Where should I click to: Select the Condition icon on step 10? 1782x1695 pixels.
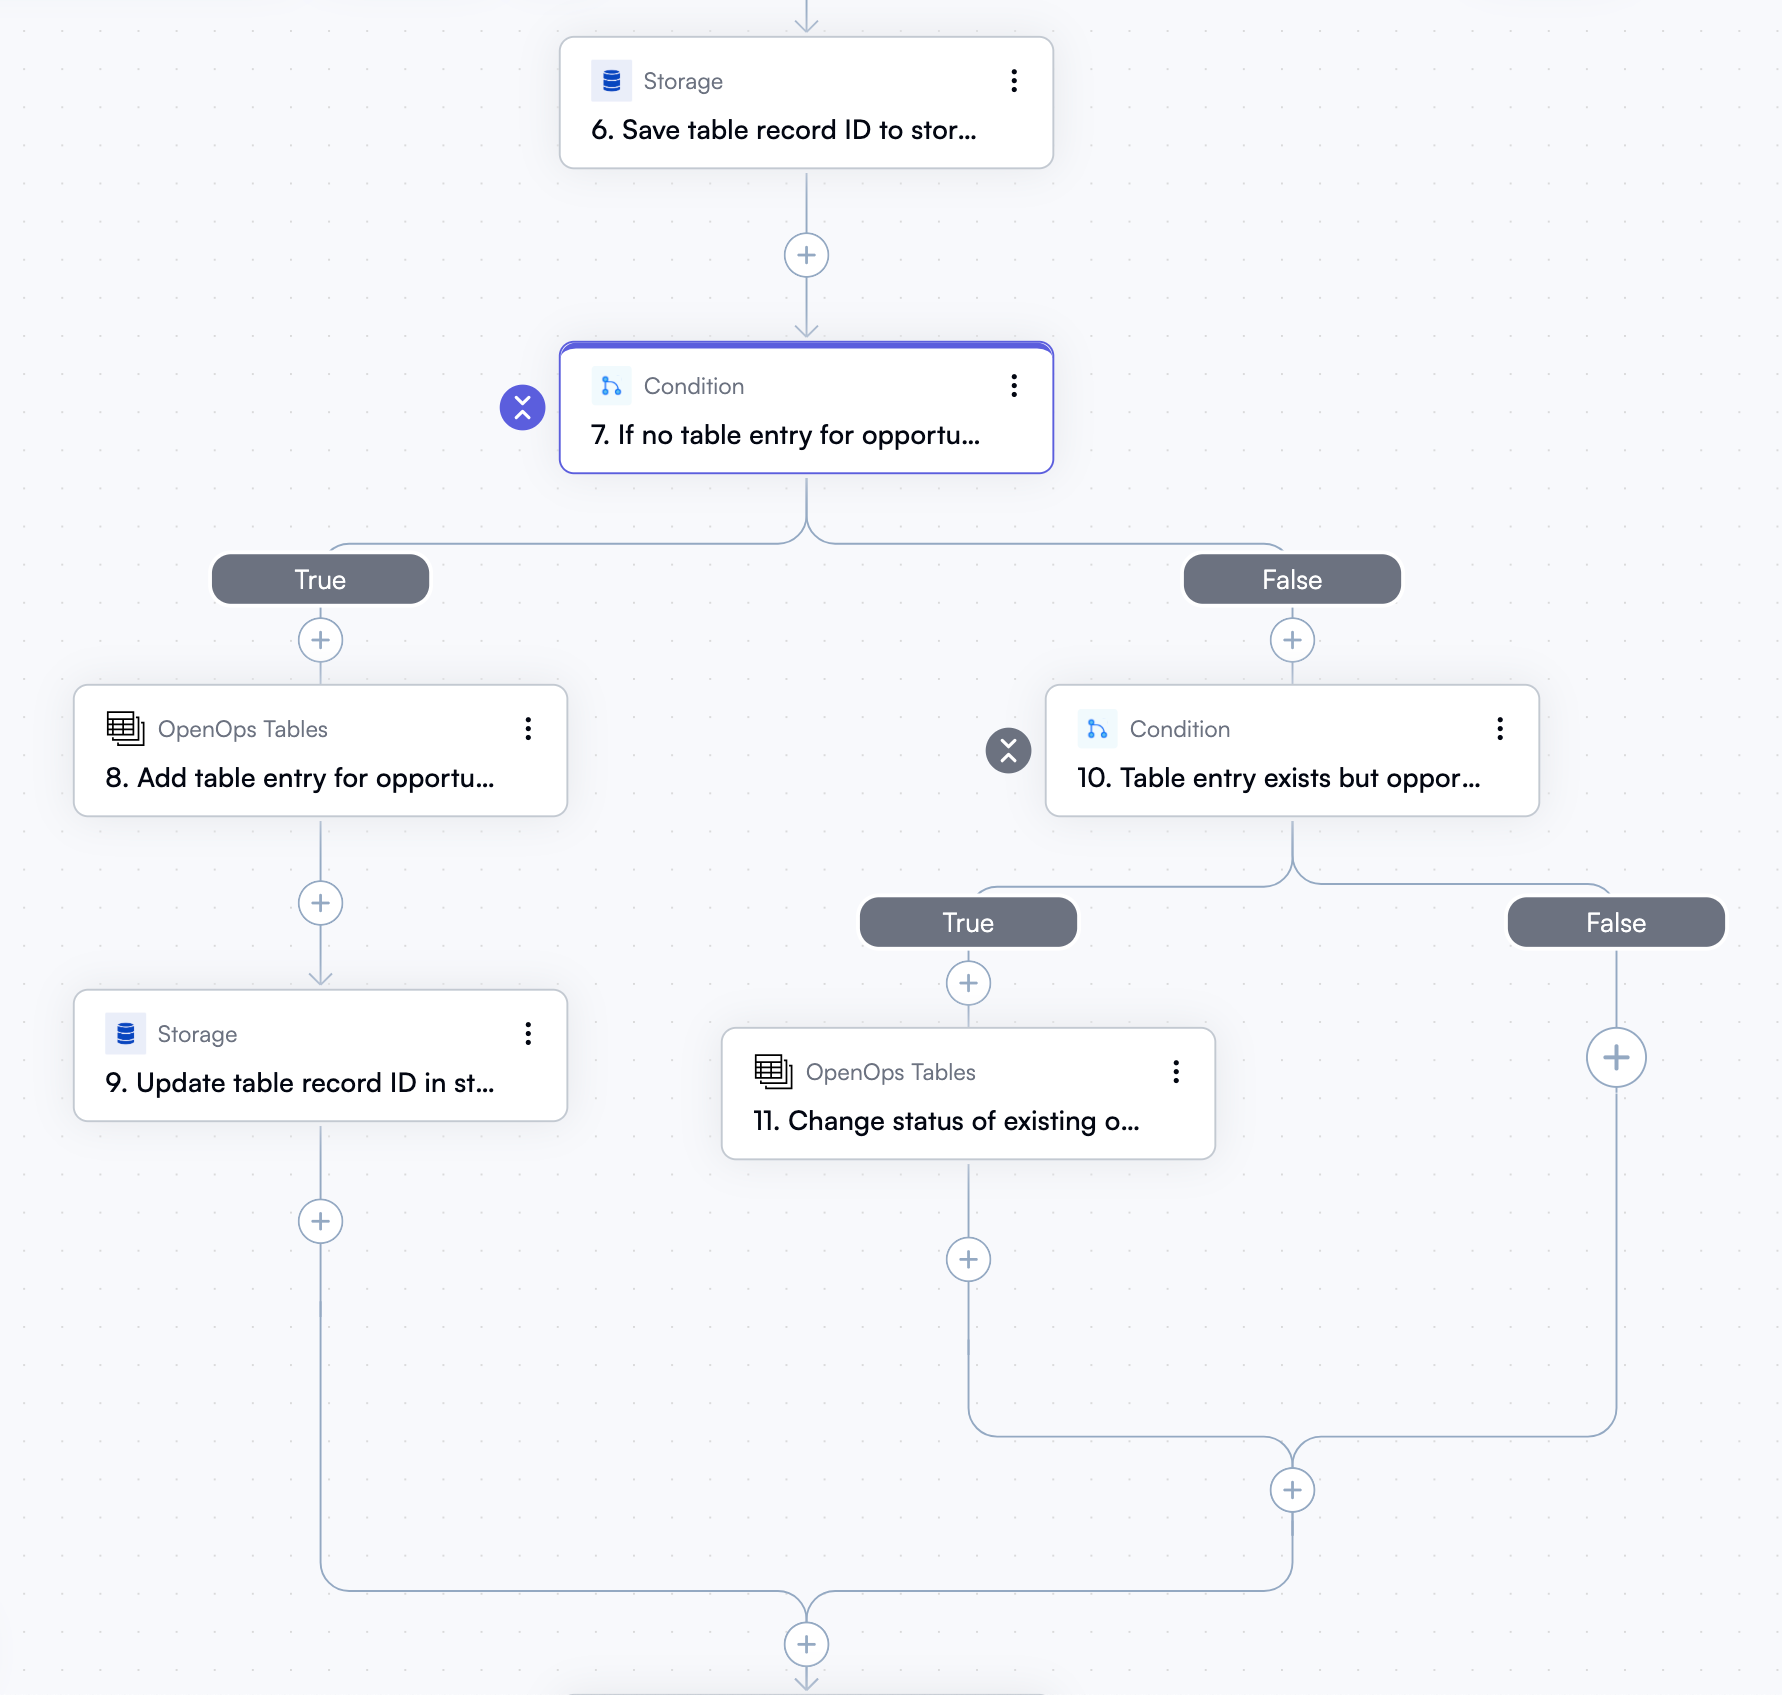pyautogui.click(x=1097, y=729)
